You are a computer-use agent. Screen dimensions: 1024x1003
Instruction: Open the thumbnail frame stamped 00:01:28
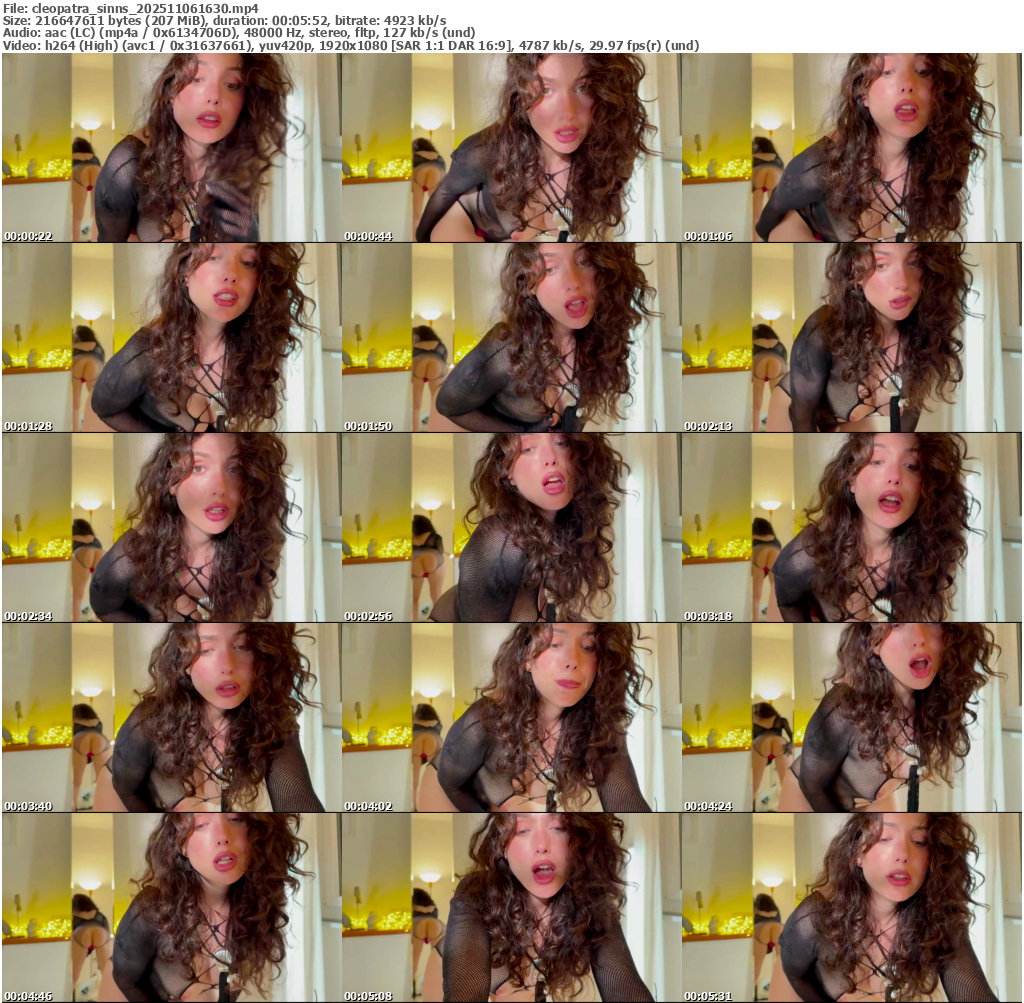[171, 338]
